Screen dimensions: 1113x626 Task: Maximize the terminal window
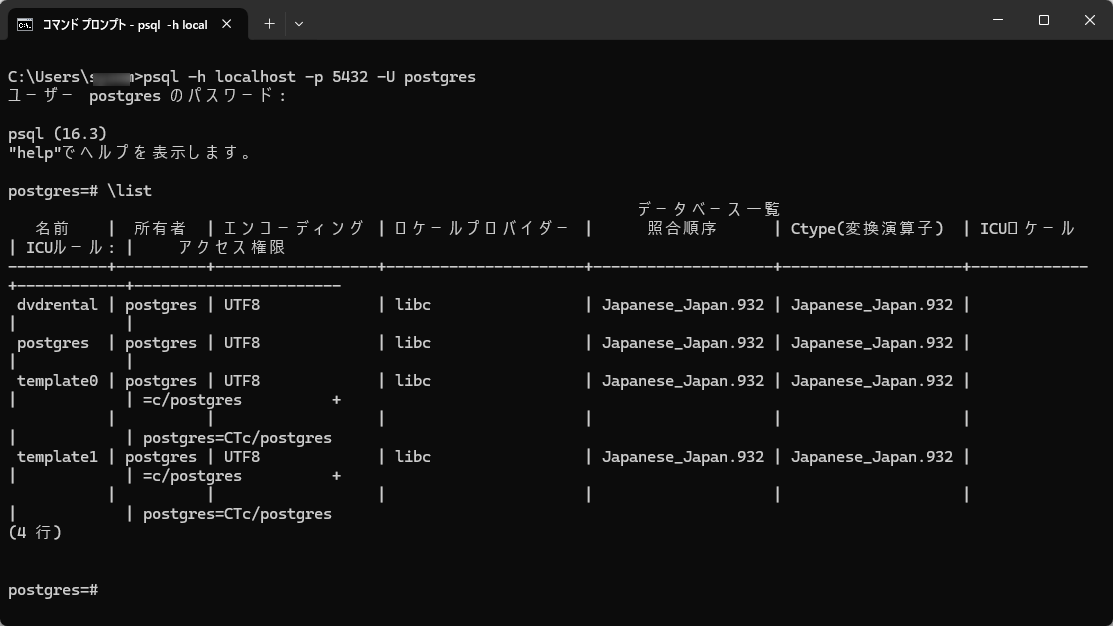point(1043,20)
